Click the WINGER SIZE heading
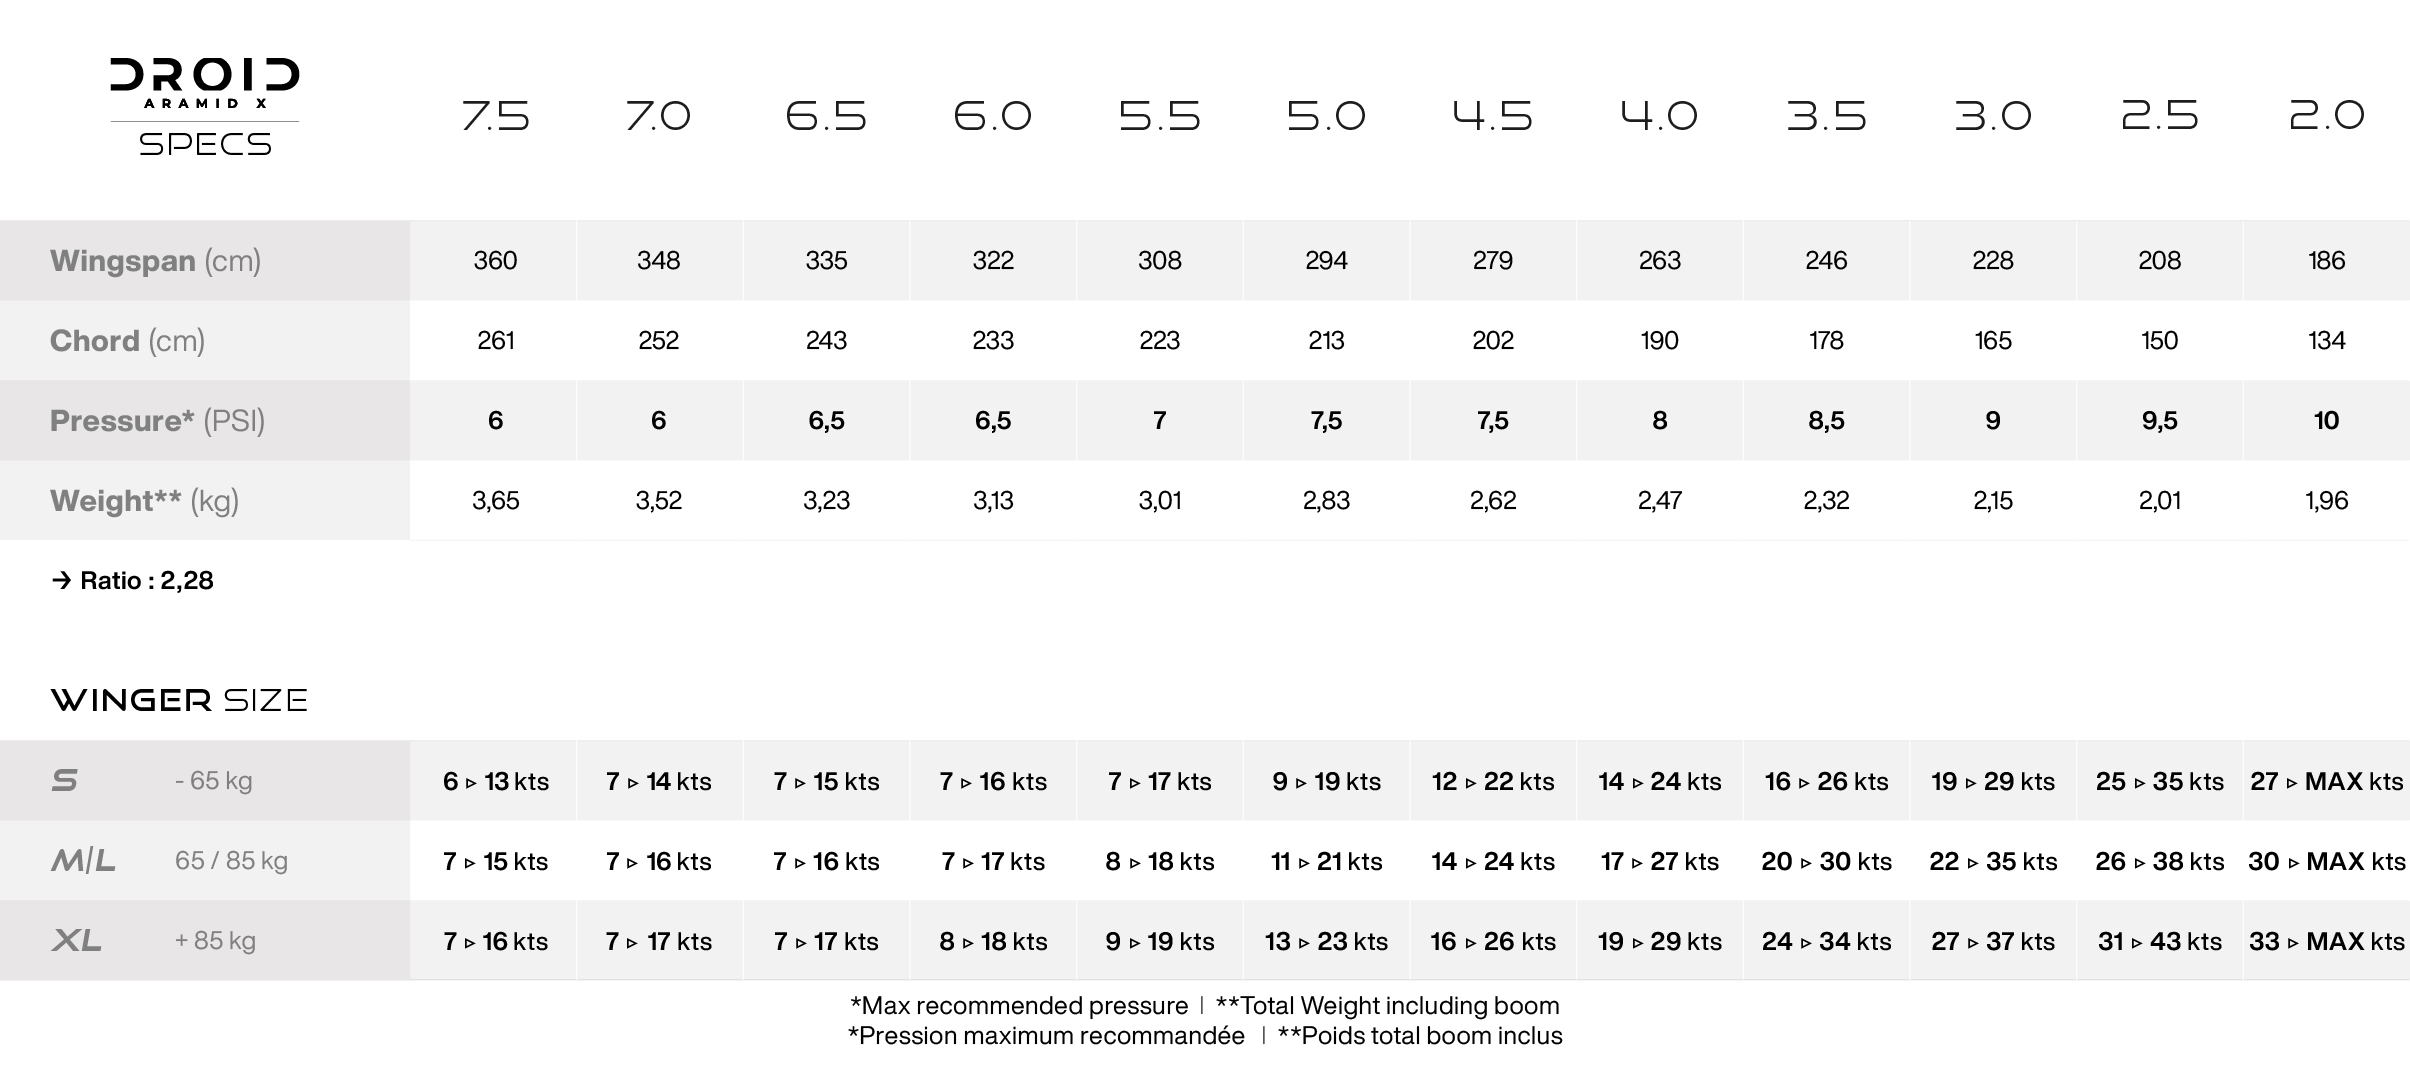Screen dimensions: 2410x1080 [x=179, y=700]
